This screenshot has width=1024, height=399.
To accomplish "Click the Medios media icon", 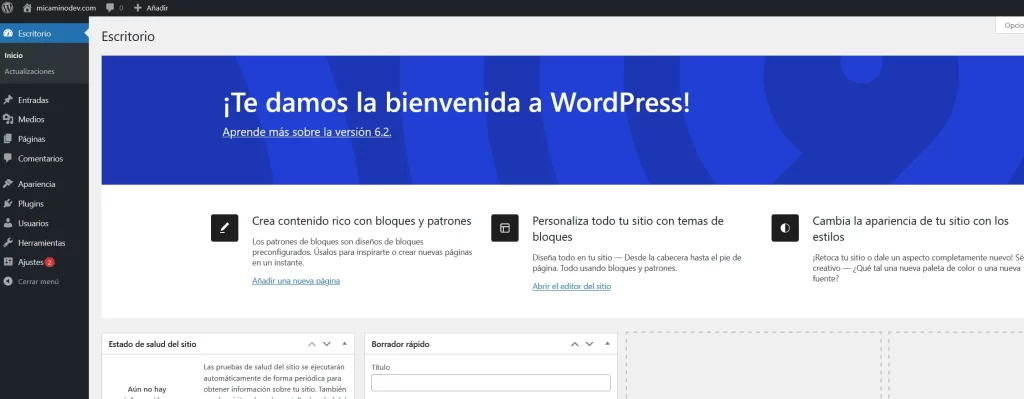I will click(x=8, y=120).
